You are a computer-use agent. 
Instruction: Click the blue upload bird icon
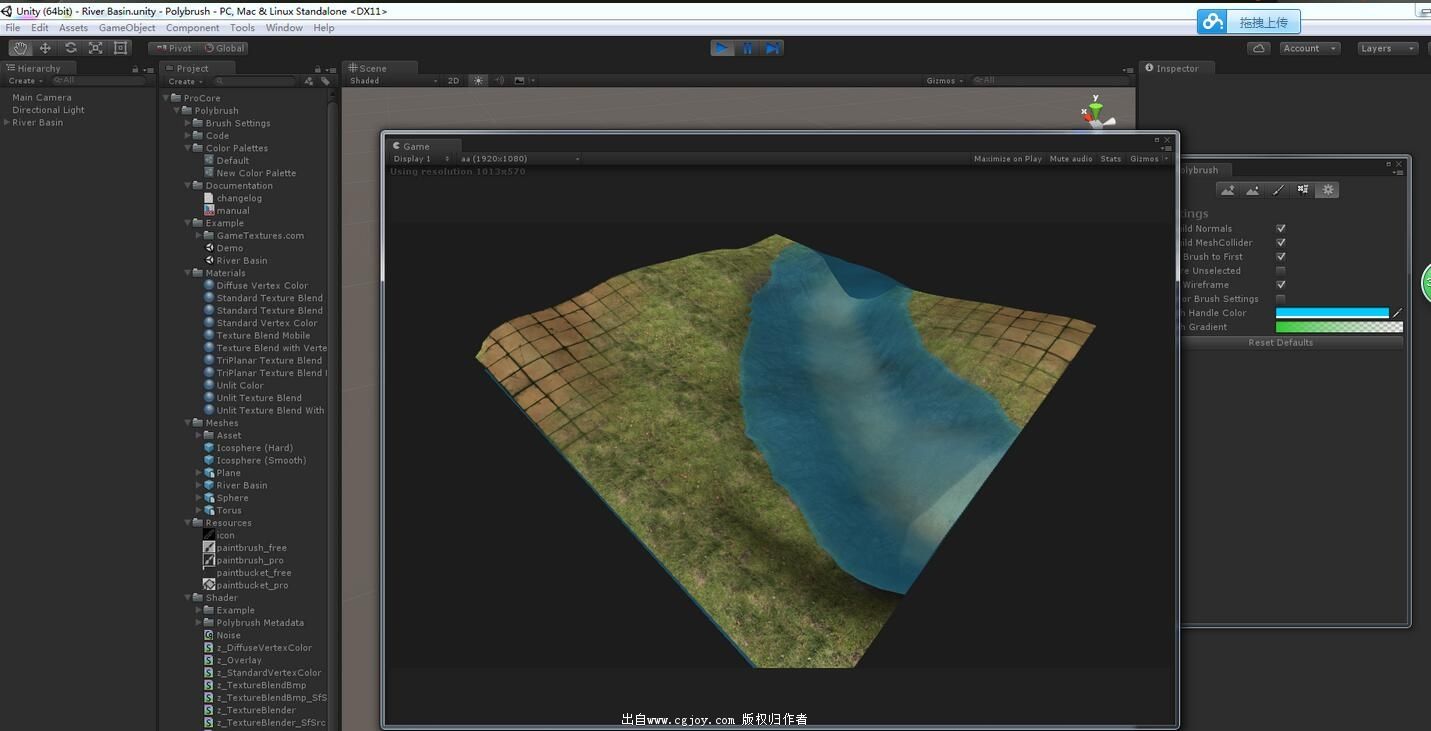pos(1213,21)
